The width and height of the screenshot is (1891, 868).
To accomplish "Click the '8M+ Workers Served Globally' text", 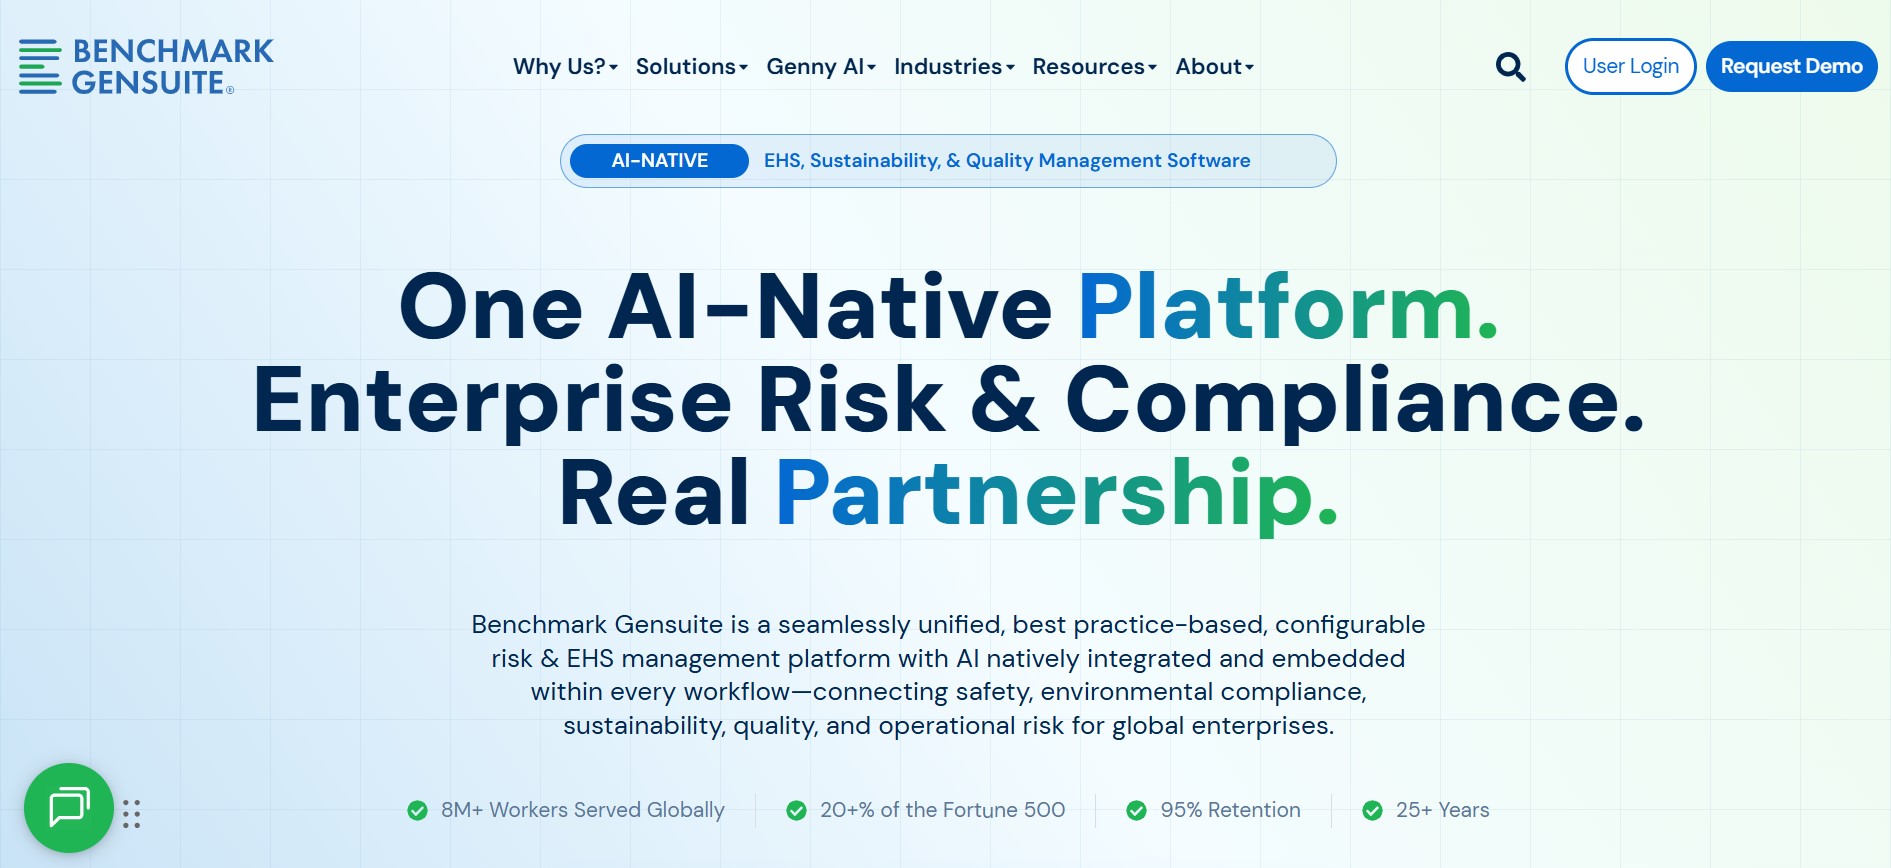I will click(582, 810).
